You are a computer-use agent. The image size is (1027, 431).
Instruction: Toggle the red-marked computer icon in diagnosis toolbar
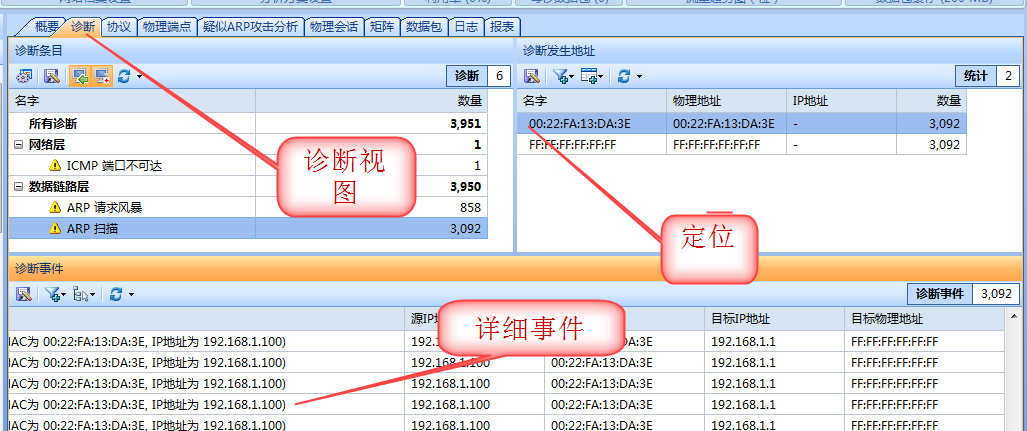coord(102,77)
